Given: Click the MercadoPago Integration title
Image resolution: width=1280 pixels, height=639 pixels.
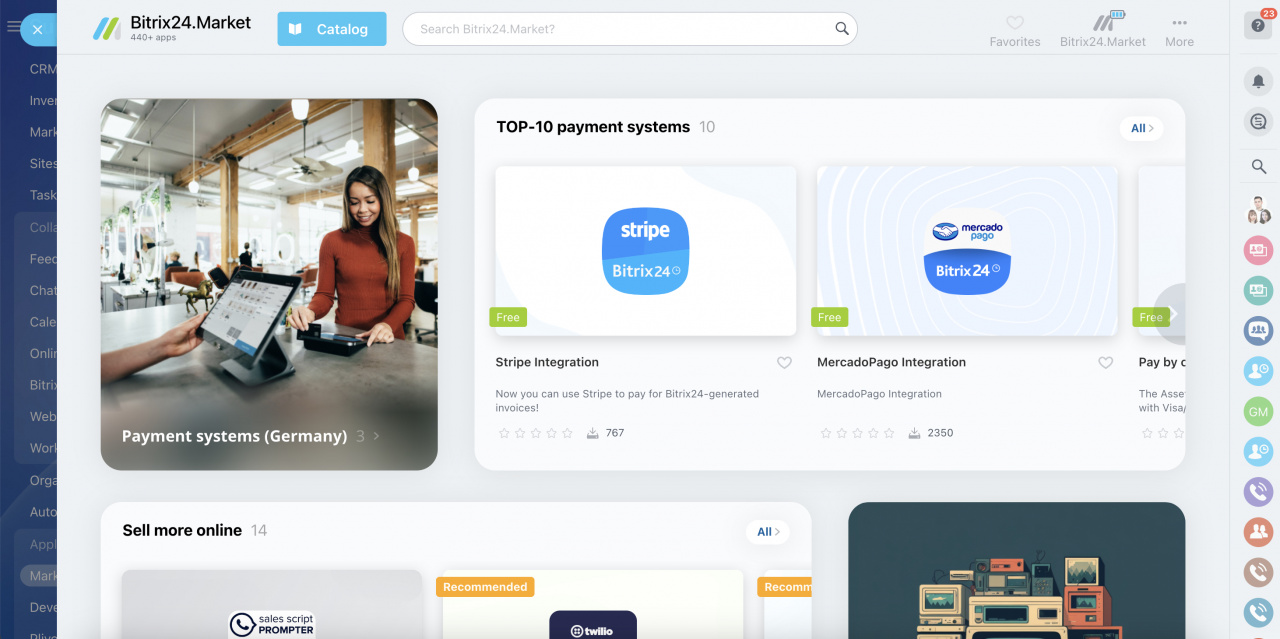Looking at the screenshot, I should [x=892, y=362].
